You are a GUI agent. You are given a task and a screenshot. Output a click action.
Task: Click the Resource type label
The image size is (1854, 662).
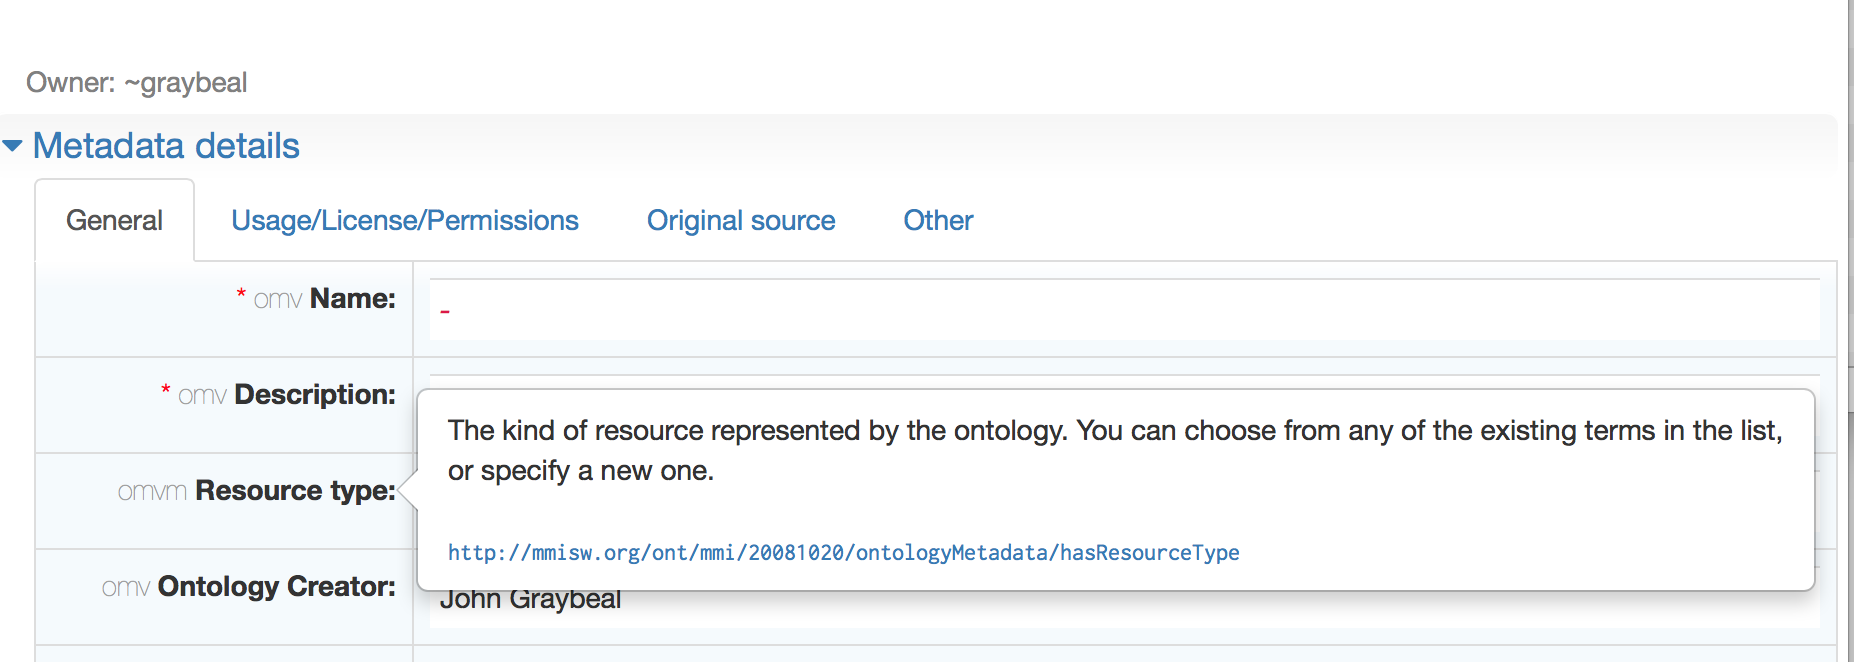pyautogui.click(x=295, y=490)
